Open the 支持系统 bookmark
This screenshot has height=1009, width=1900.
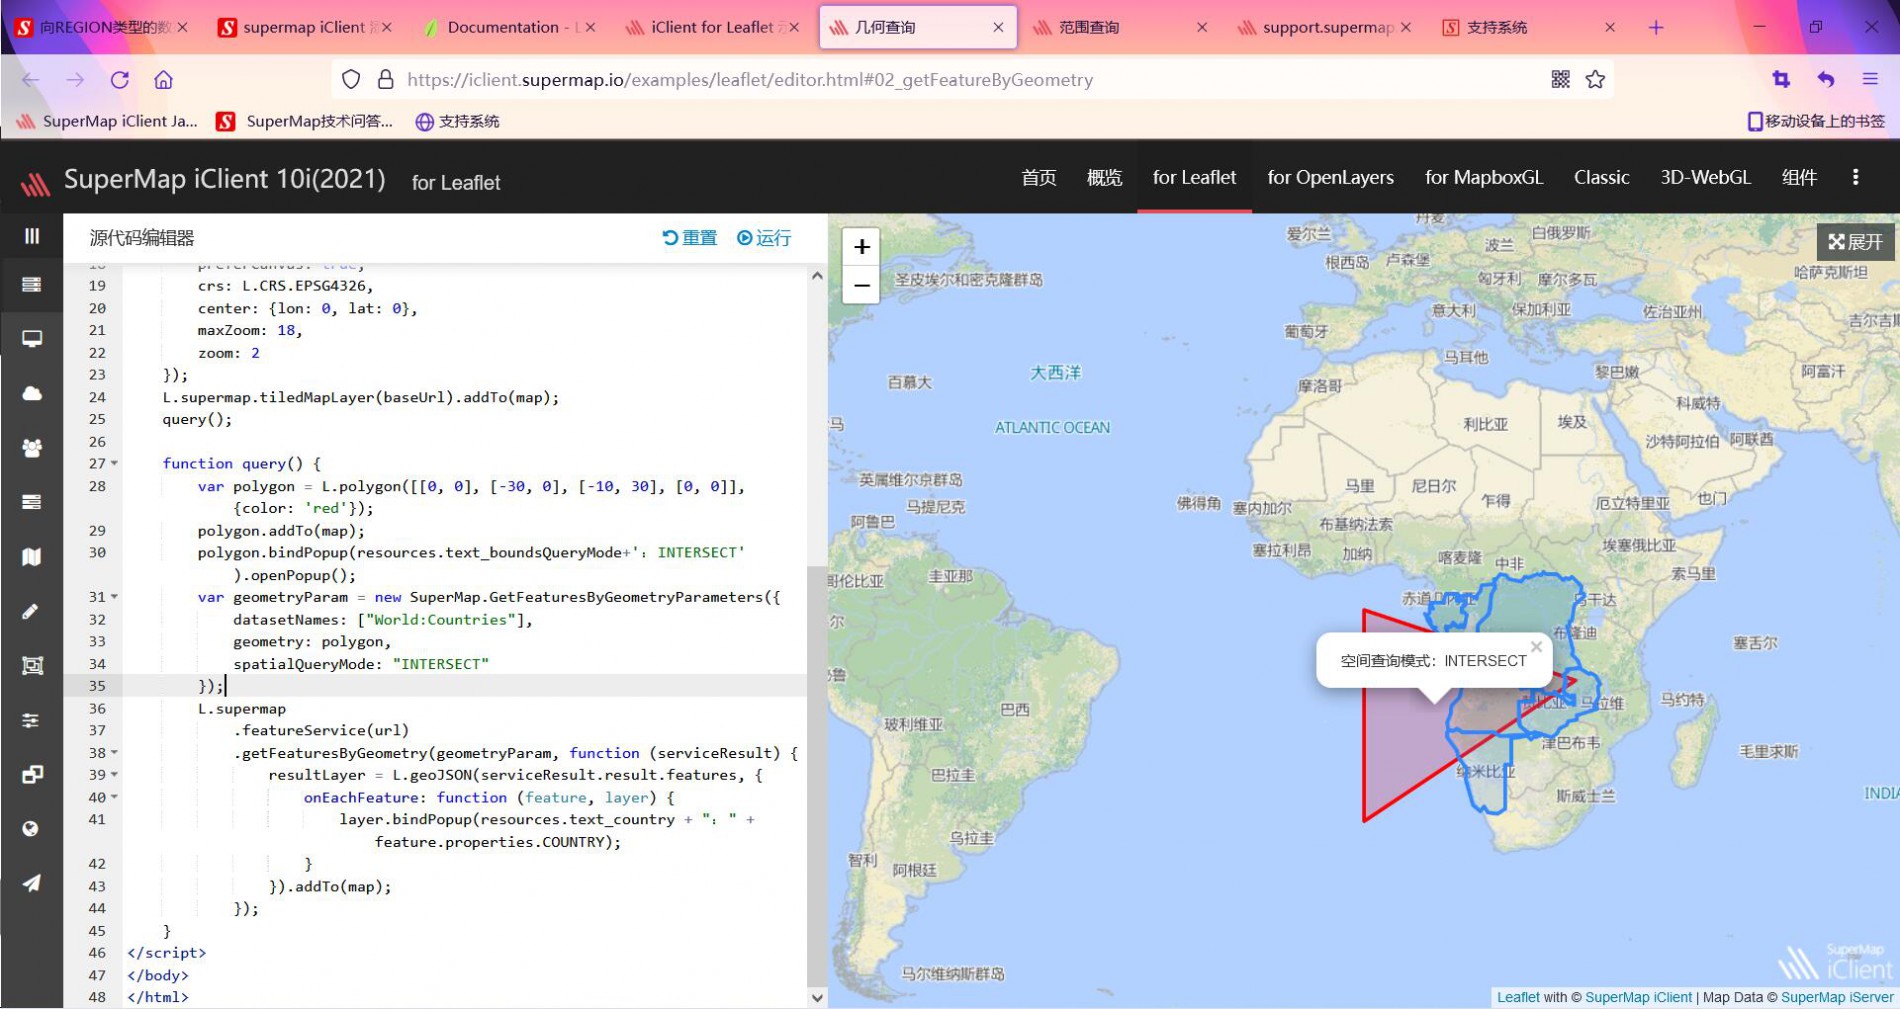[x=458, y=121]
